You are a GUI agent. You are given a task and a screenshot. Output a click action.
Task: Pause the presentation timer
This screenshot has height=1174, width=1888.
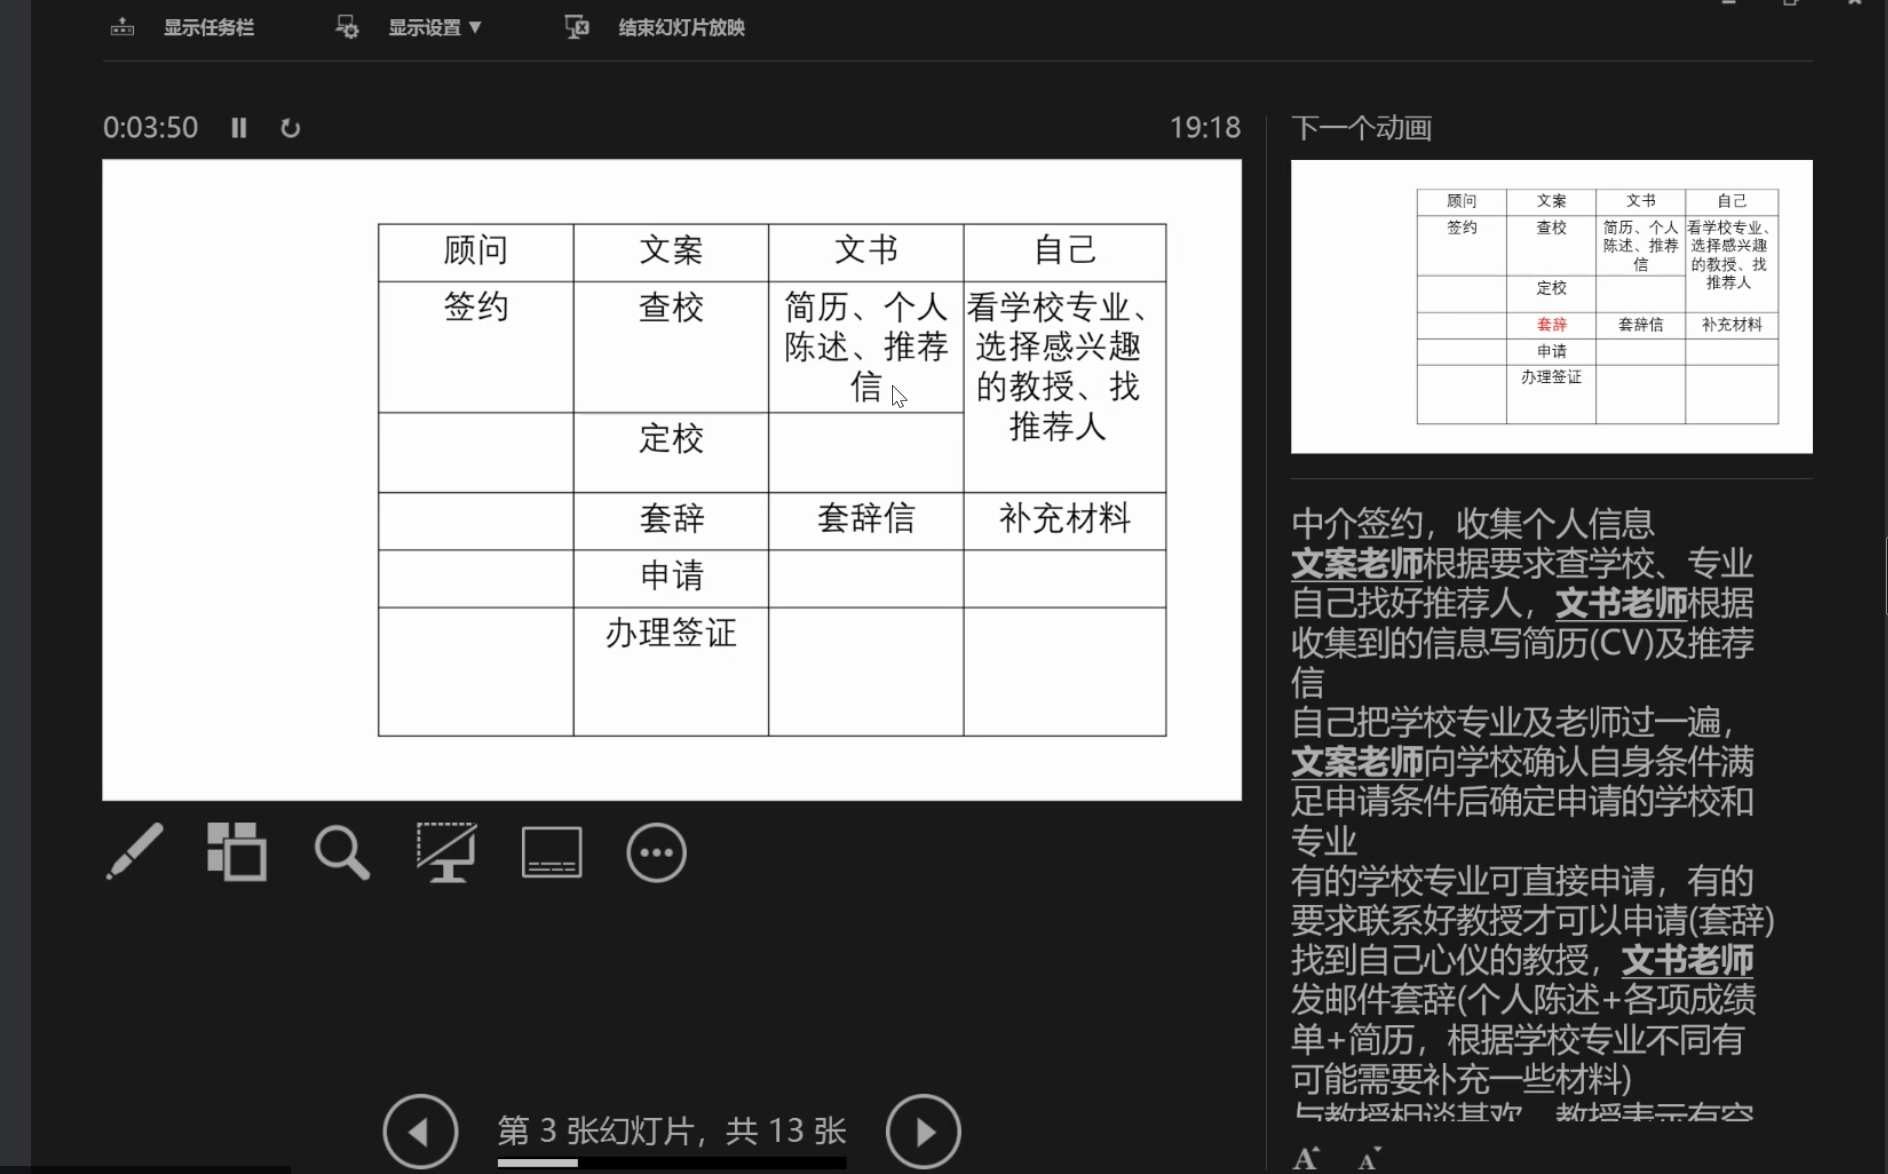(239, 128)
